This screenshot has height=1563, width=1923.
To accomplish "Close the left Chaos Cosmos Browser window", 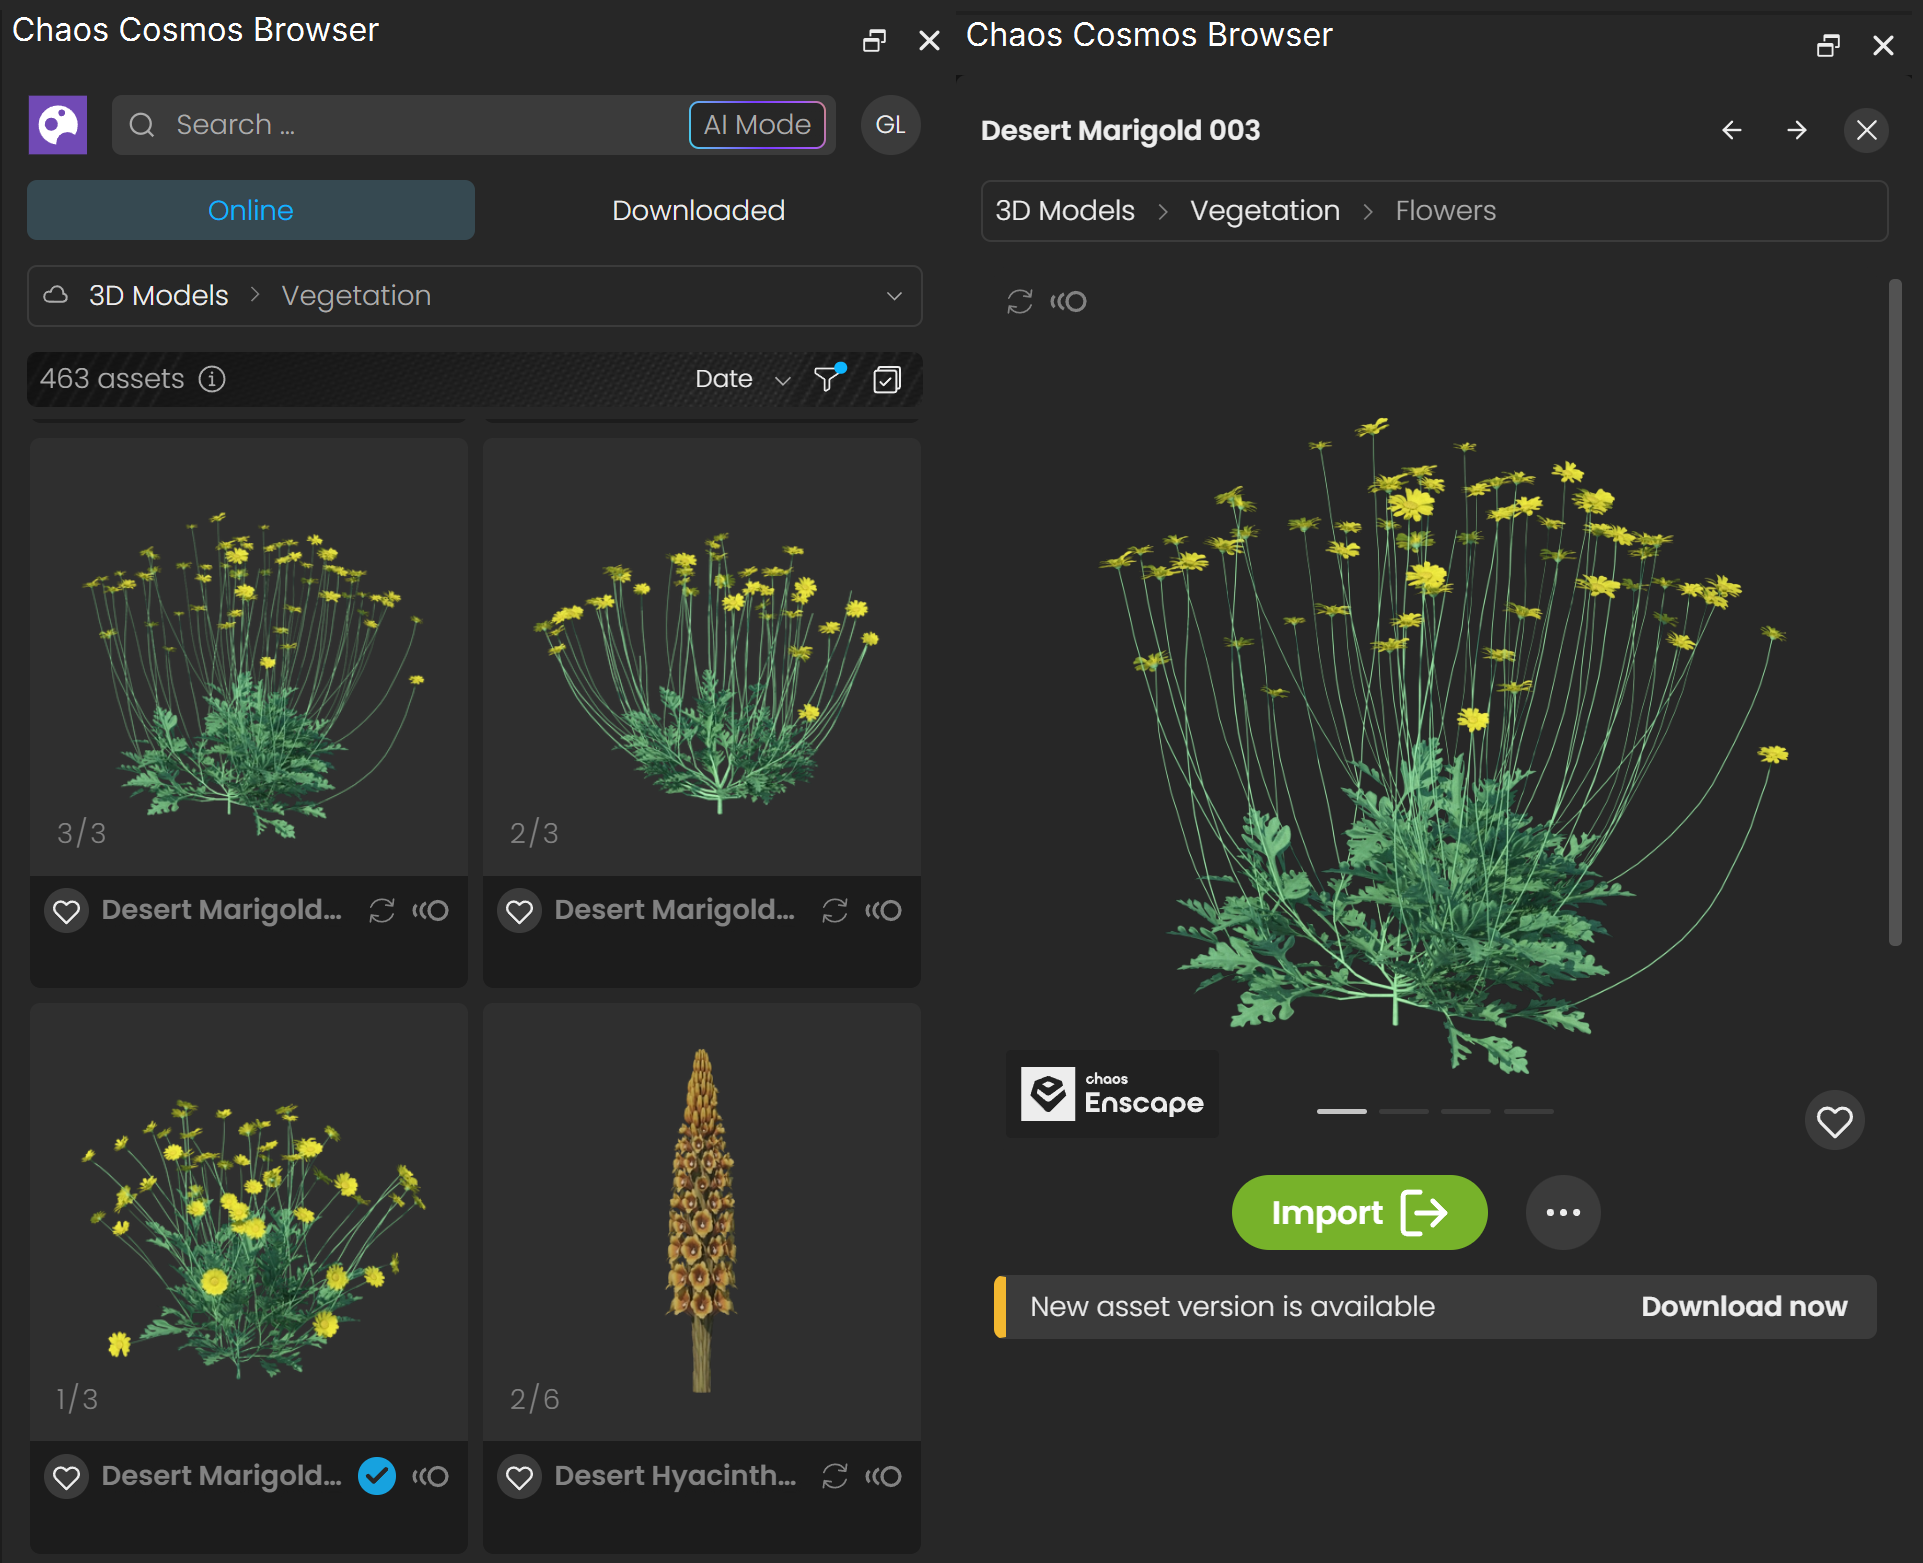I will click(x=929, y=41).
